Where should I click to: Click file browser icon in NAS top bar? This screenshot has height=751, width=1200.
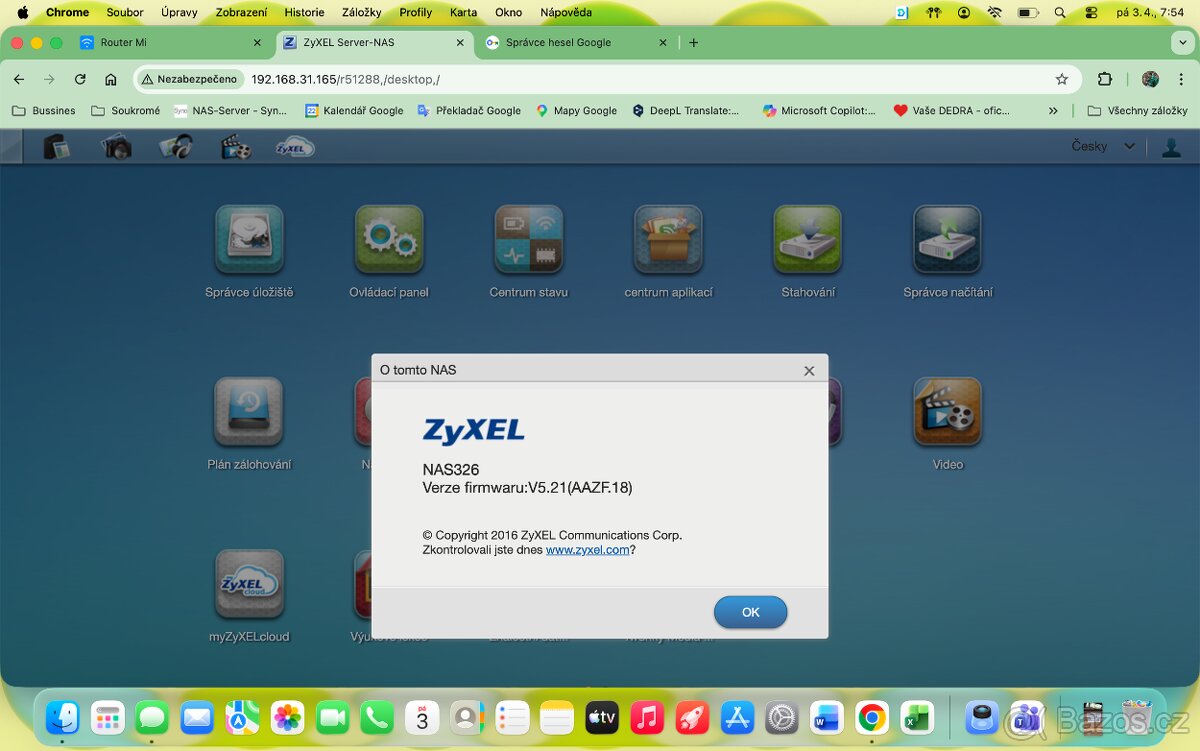[x=57, y=146]
